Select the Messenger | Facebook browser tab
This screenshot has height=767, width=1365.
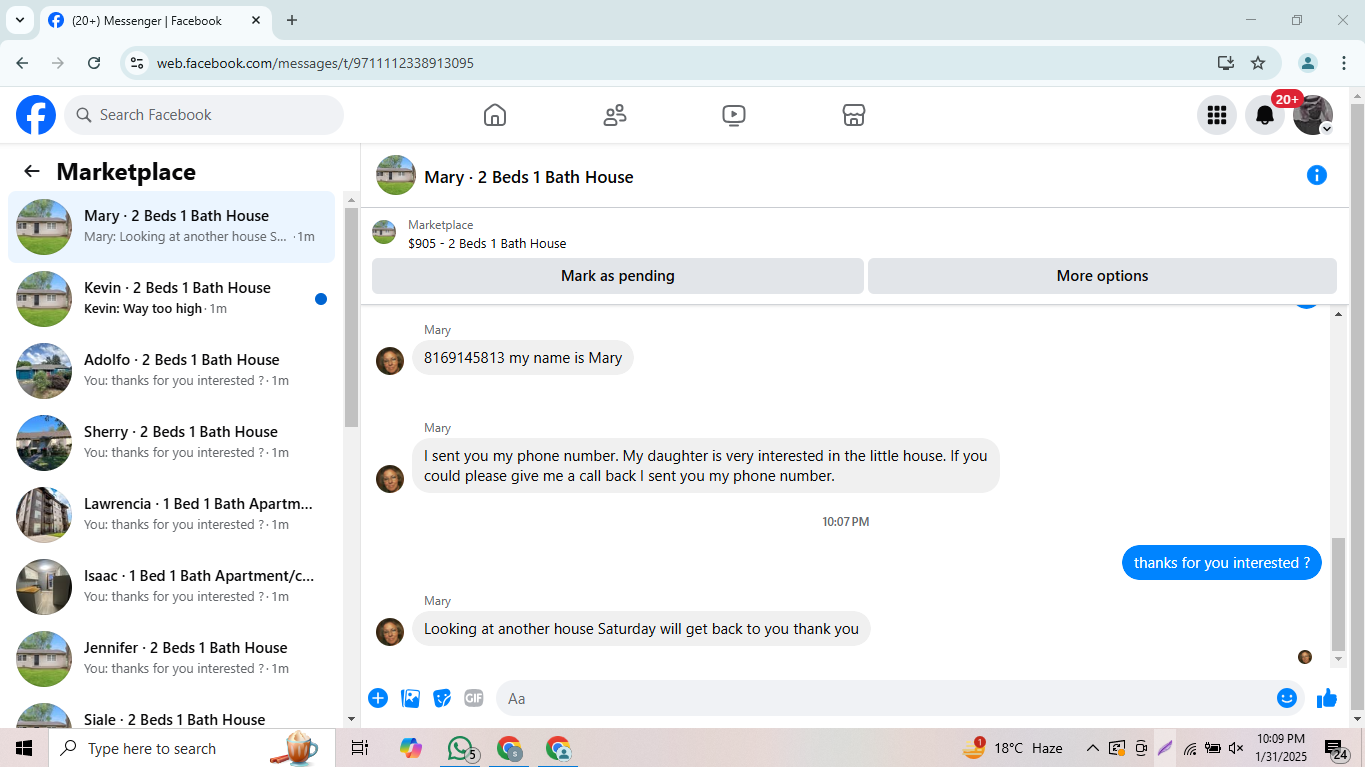[x=155, y=20]
